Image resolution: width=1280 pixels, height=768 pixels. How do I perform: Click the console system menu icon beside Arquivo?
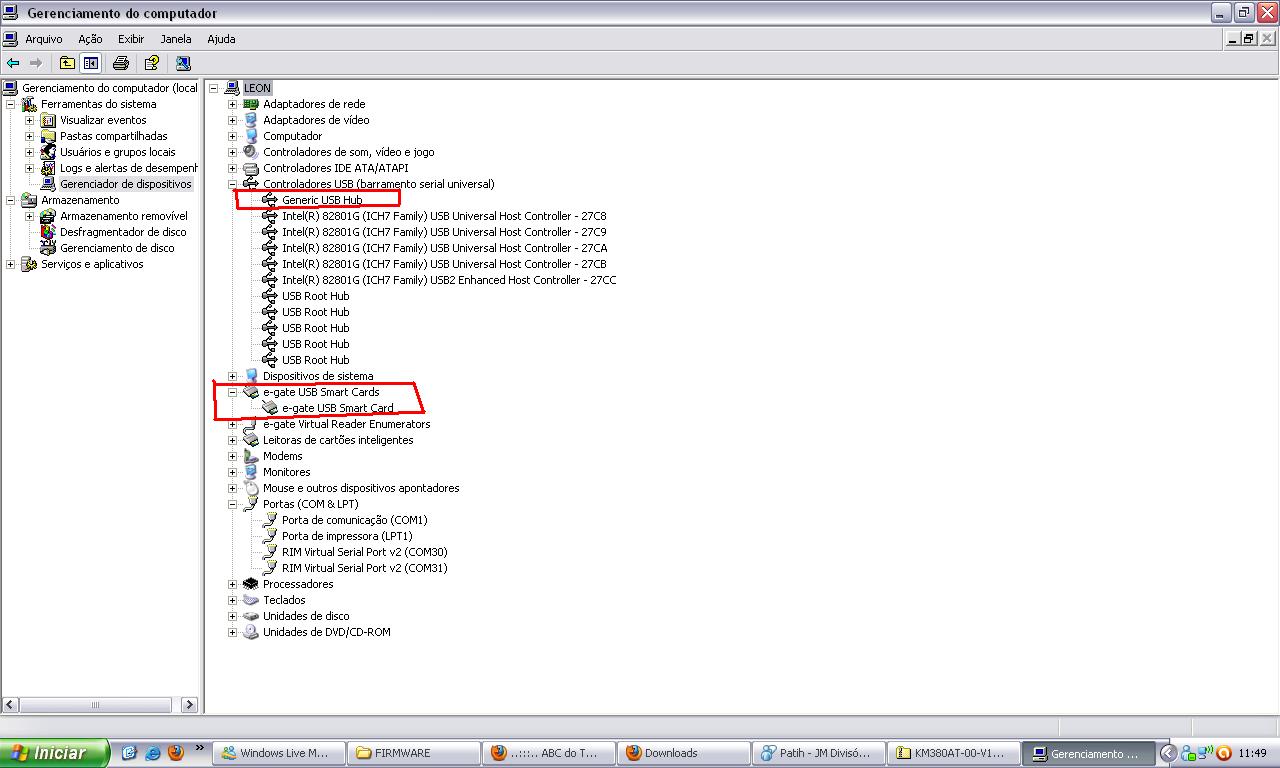pyautogui.click(x=10, y=39)
